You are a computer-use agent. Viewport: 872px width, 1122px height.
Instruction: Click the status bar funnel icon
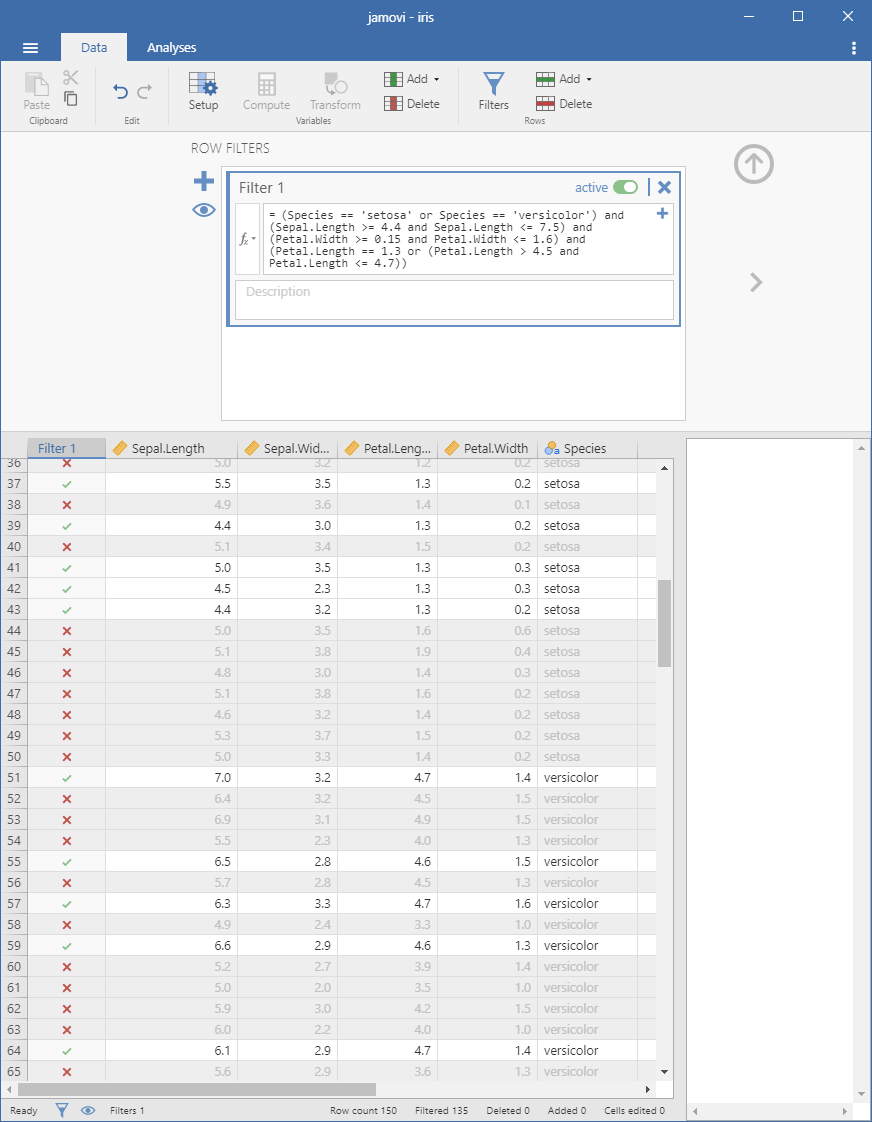coord(62,1110)
